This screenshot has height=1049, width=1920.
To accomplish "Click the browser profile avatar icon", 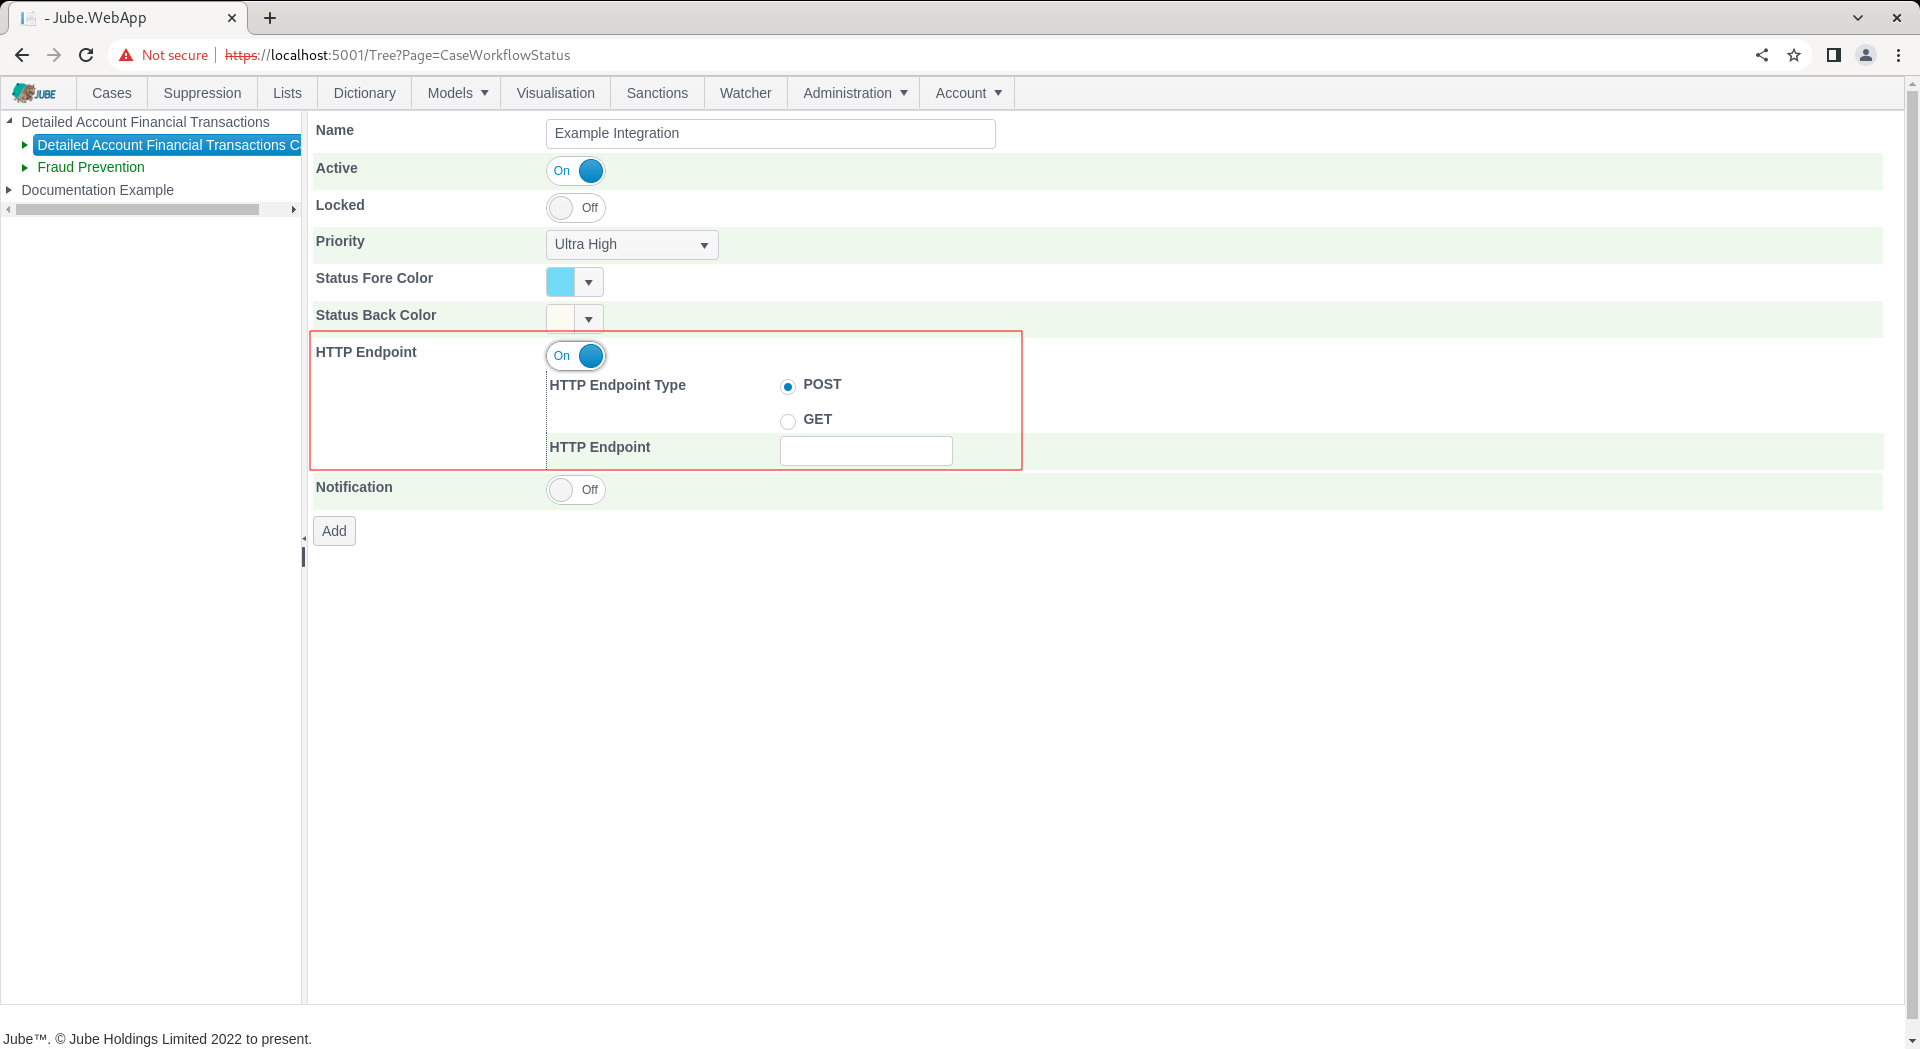I will point(1866,55).
